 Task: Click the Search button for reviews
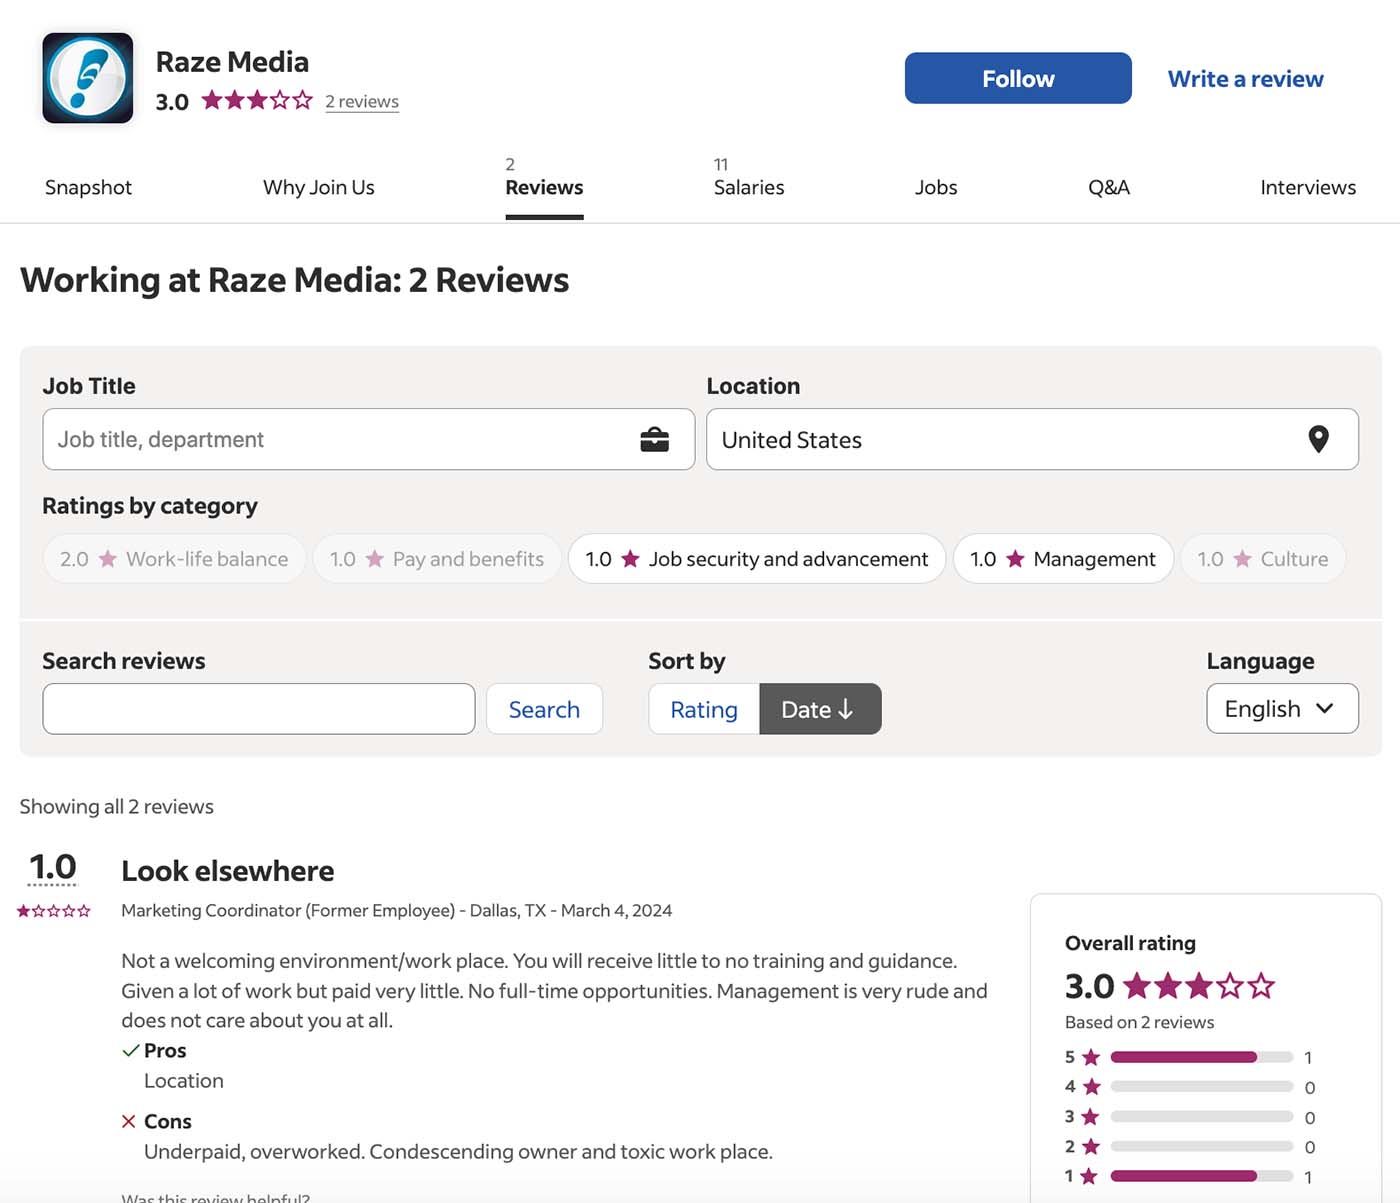point(544,709)
